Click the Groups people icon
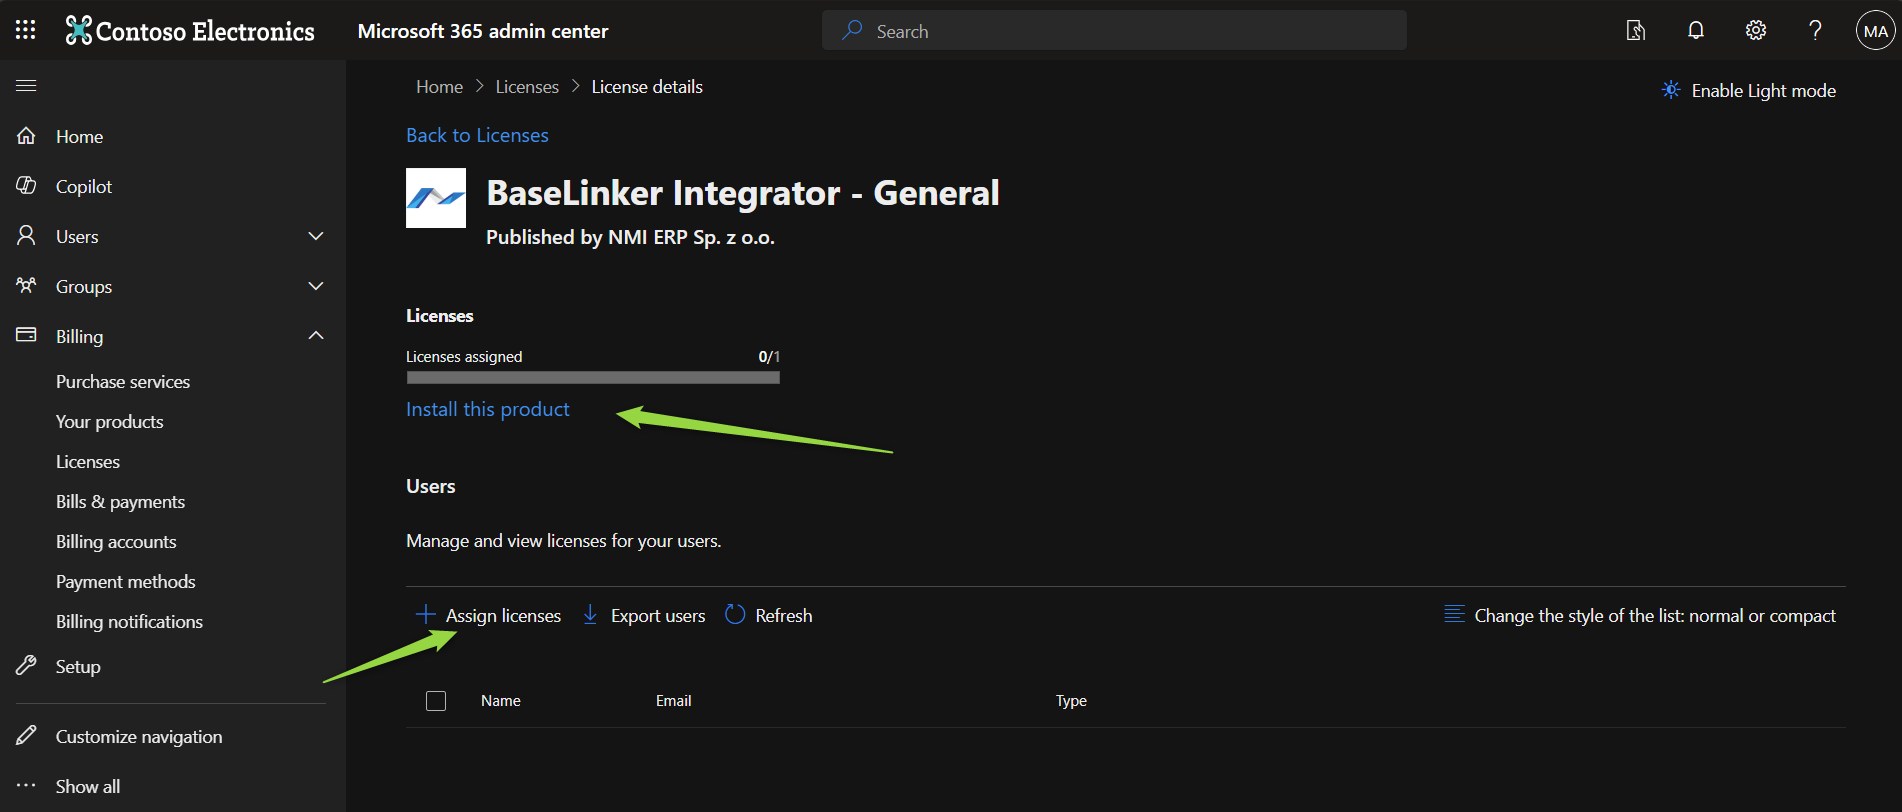The height and width of the screenshot is (812, 1902). (27, 286)
